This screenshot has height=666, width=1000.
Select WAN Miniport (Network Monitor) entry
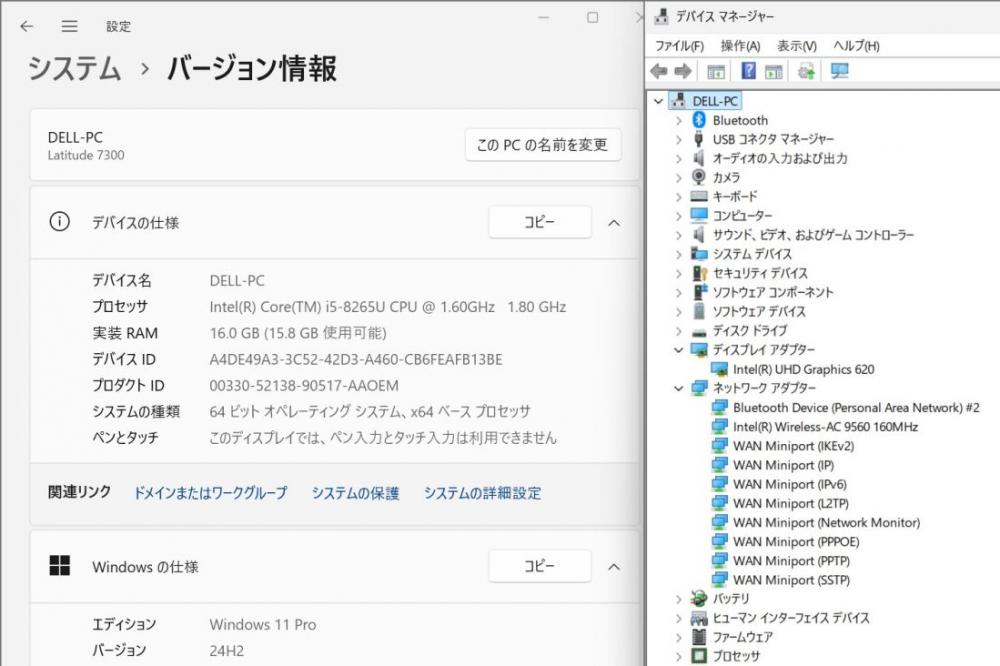click(827, 522)
